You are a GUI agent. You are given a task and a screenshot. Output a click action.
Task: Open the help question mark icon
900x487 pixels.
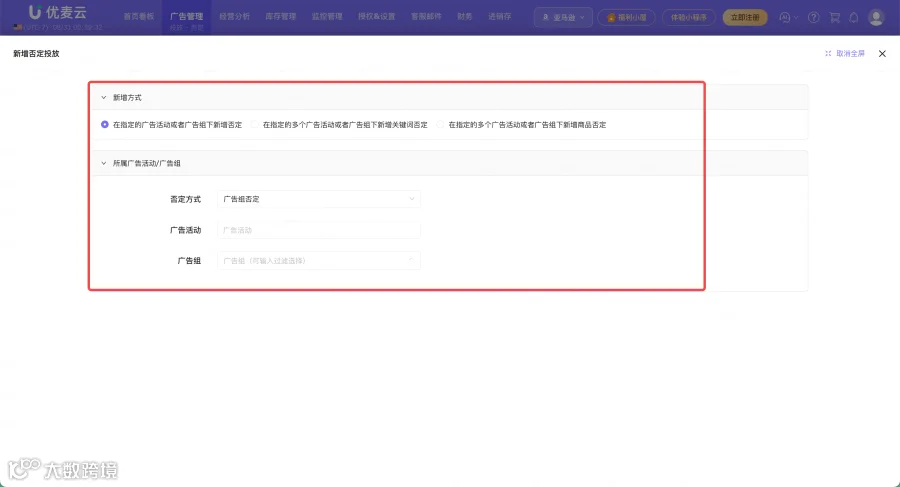pyautogui.click(x=813, y=17)
